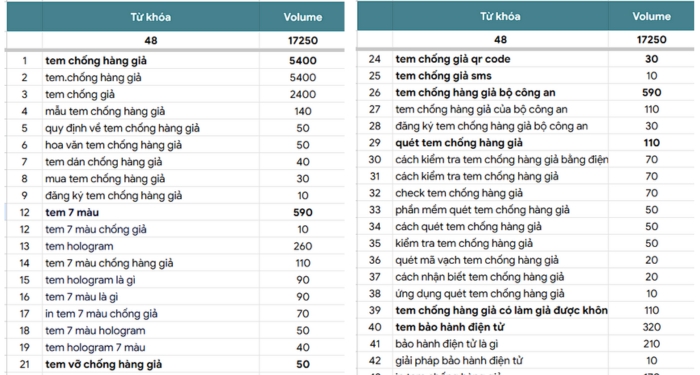Click the left 'Từ khóa' column header
Viewport: 700px width, 375px height.
(151, 17)
